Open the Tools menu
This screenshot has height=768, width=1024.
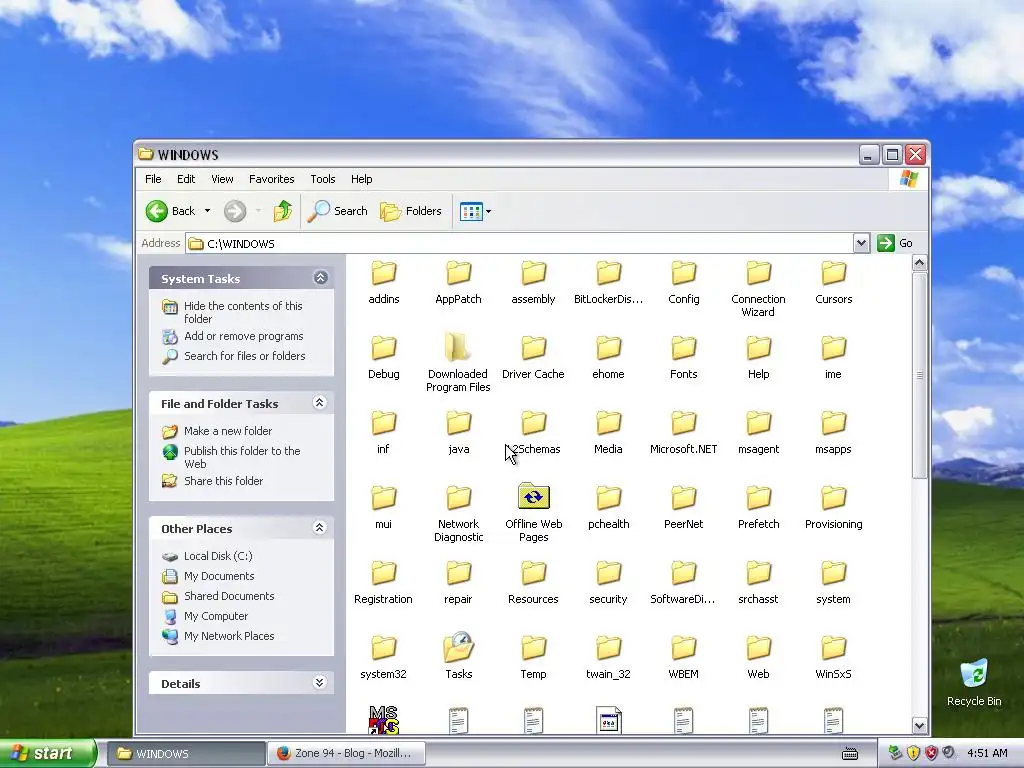pyautogui.click(x=323, y=179)
